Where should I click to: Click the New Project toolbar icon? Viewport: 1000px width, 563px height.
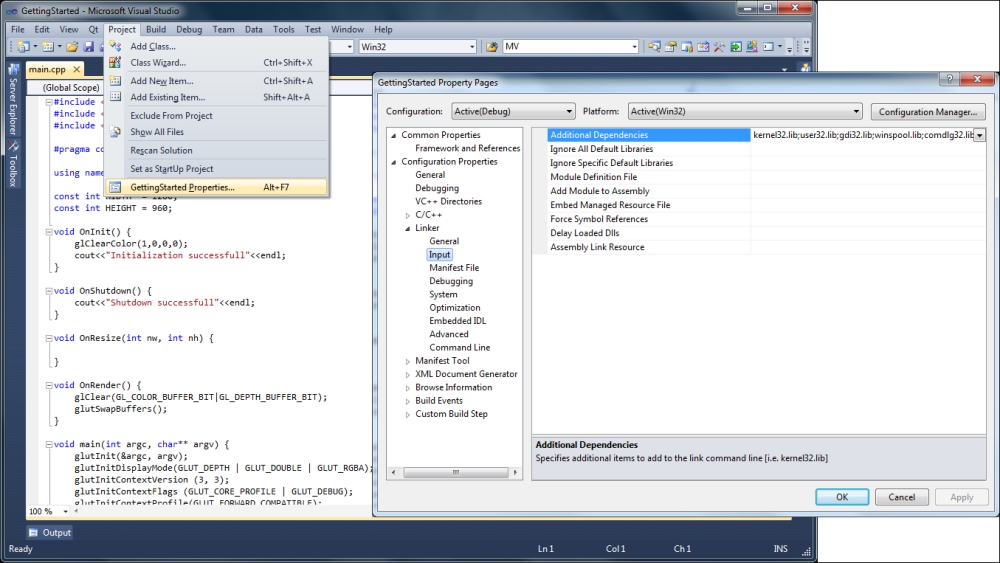click(24, 47)
